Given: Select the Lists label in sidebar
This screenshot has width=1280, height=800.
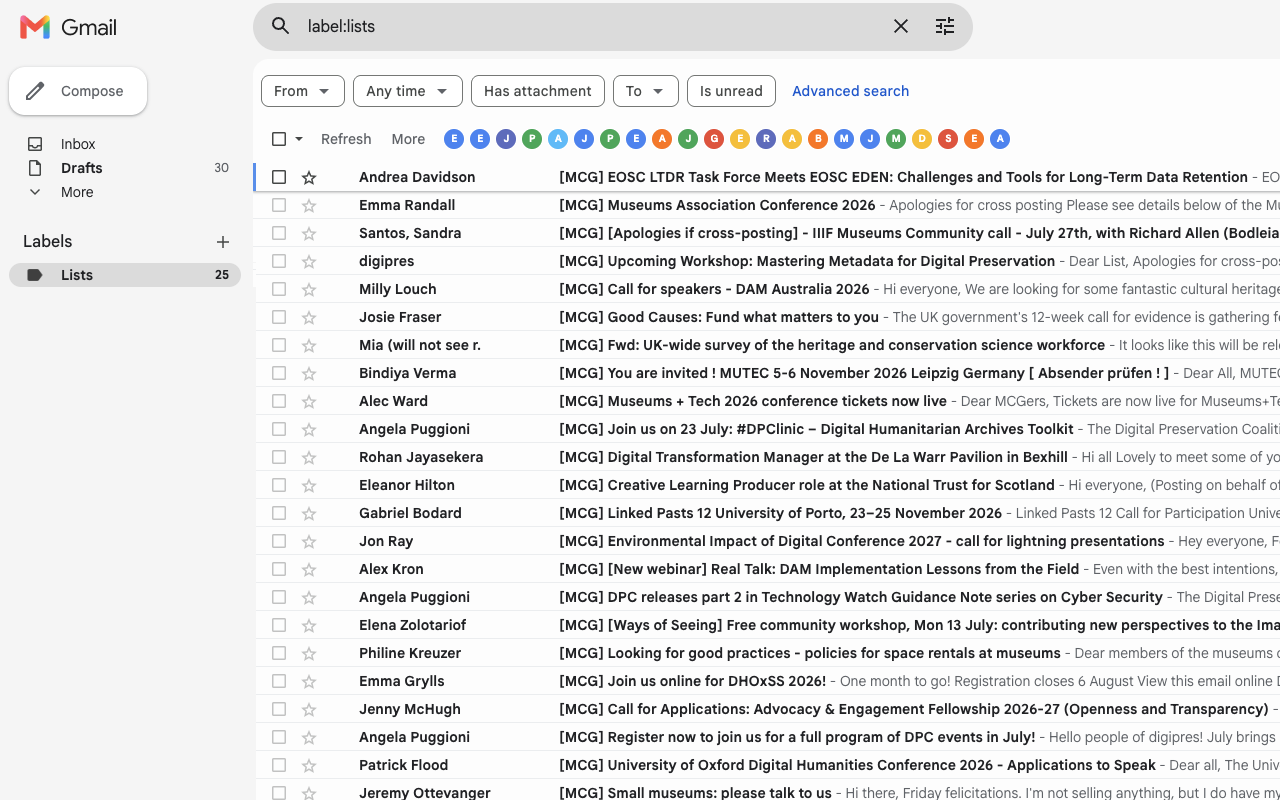Looking at the screenshot, I should pos(125,275).
